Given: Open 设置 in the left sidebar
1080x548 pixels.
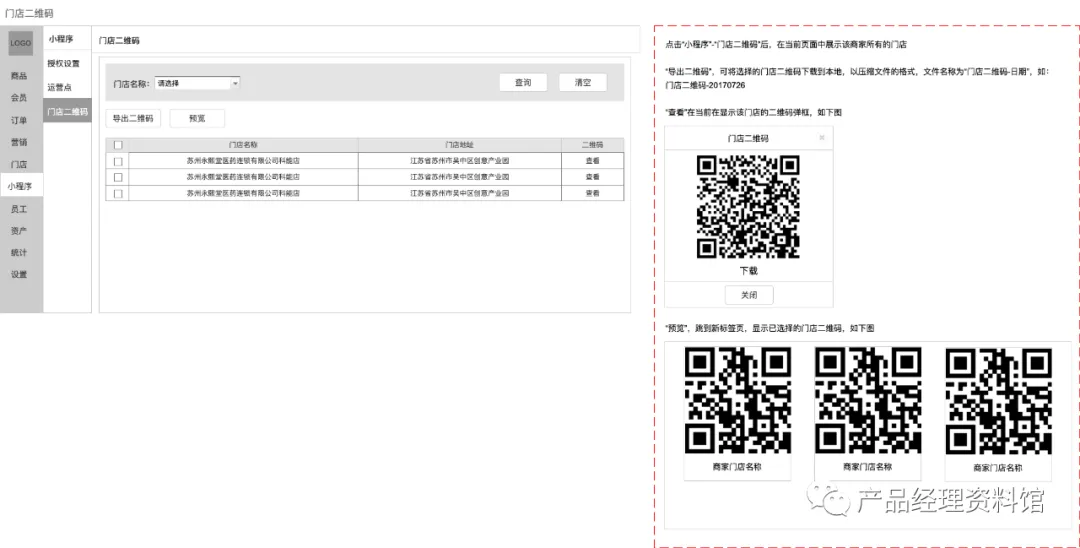Looking at the screenshot, I should tap(19, 274).
